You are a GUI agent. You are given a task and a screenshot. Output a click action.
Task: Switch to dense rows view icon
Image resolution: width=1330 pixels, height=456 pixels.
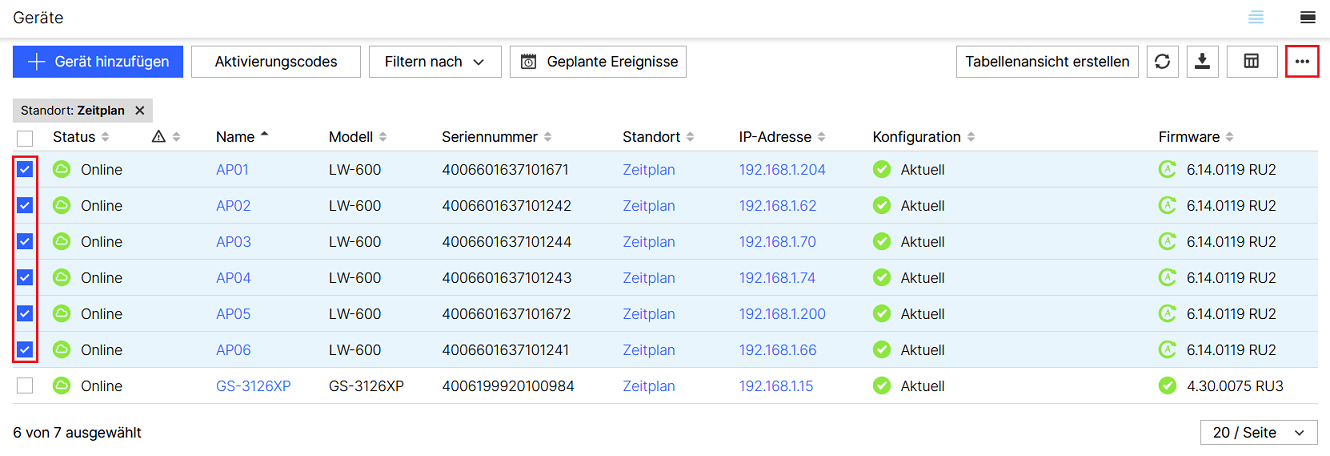(x=1307, y=17)
